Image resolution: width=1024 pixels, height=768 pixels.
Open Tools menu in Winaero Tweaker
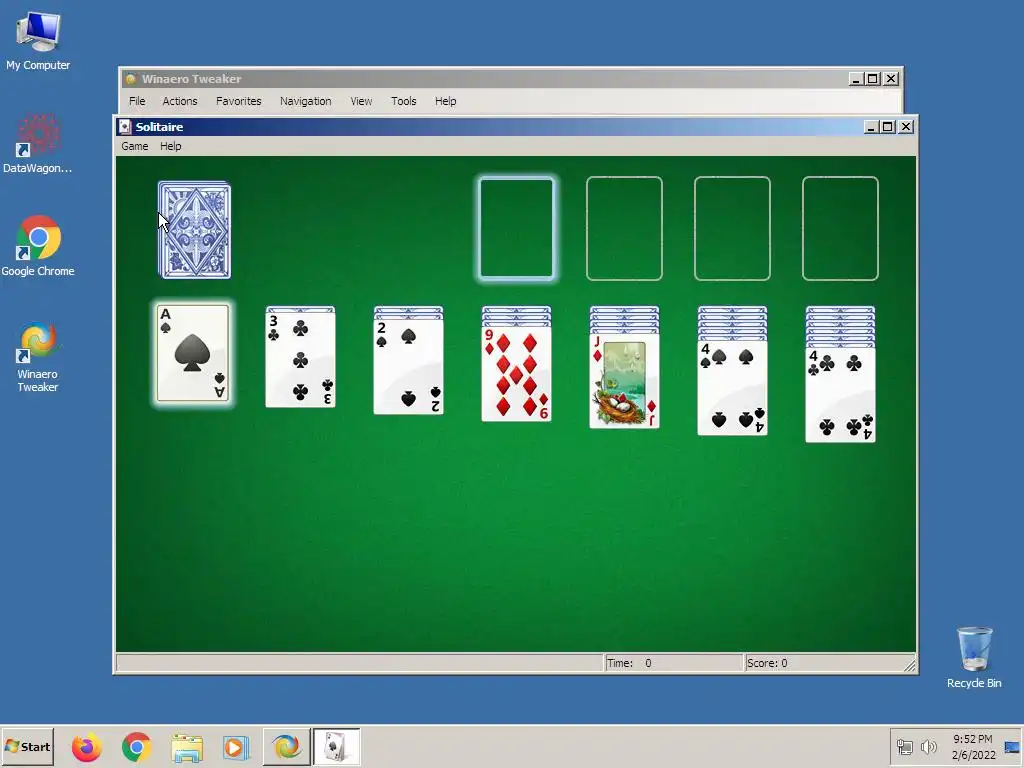pos(404,101)
